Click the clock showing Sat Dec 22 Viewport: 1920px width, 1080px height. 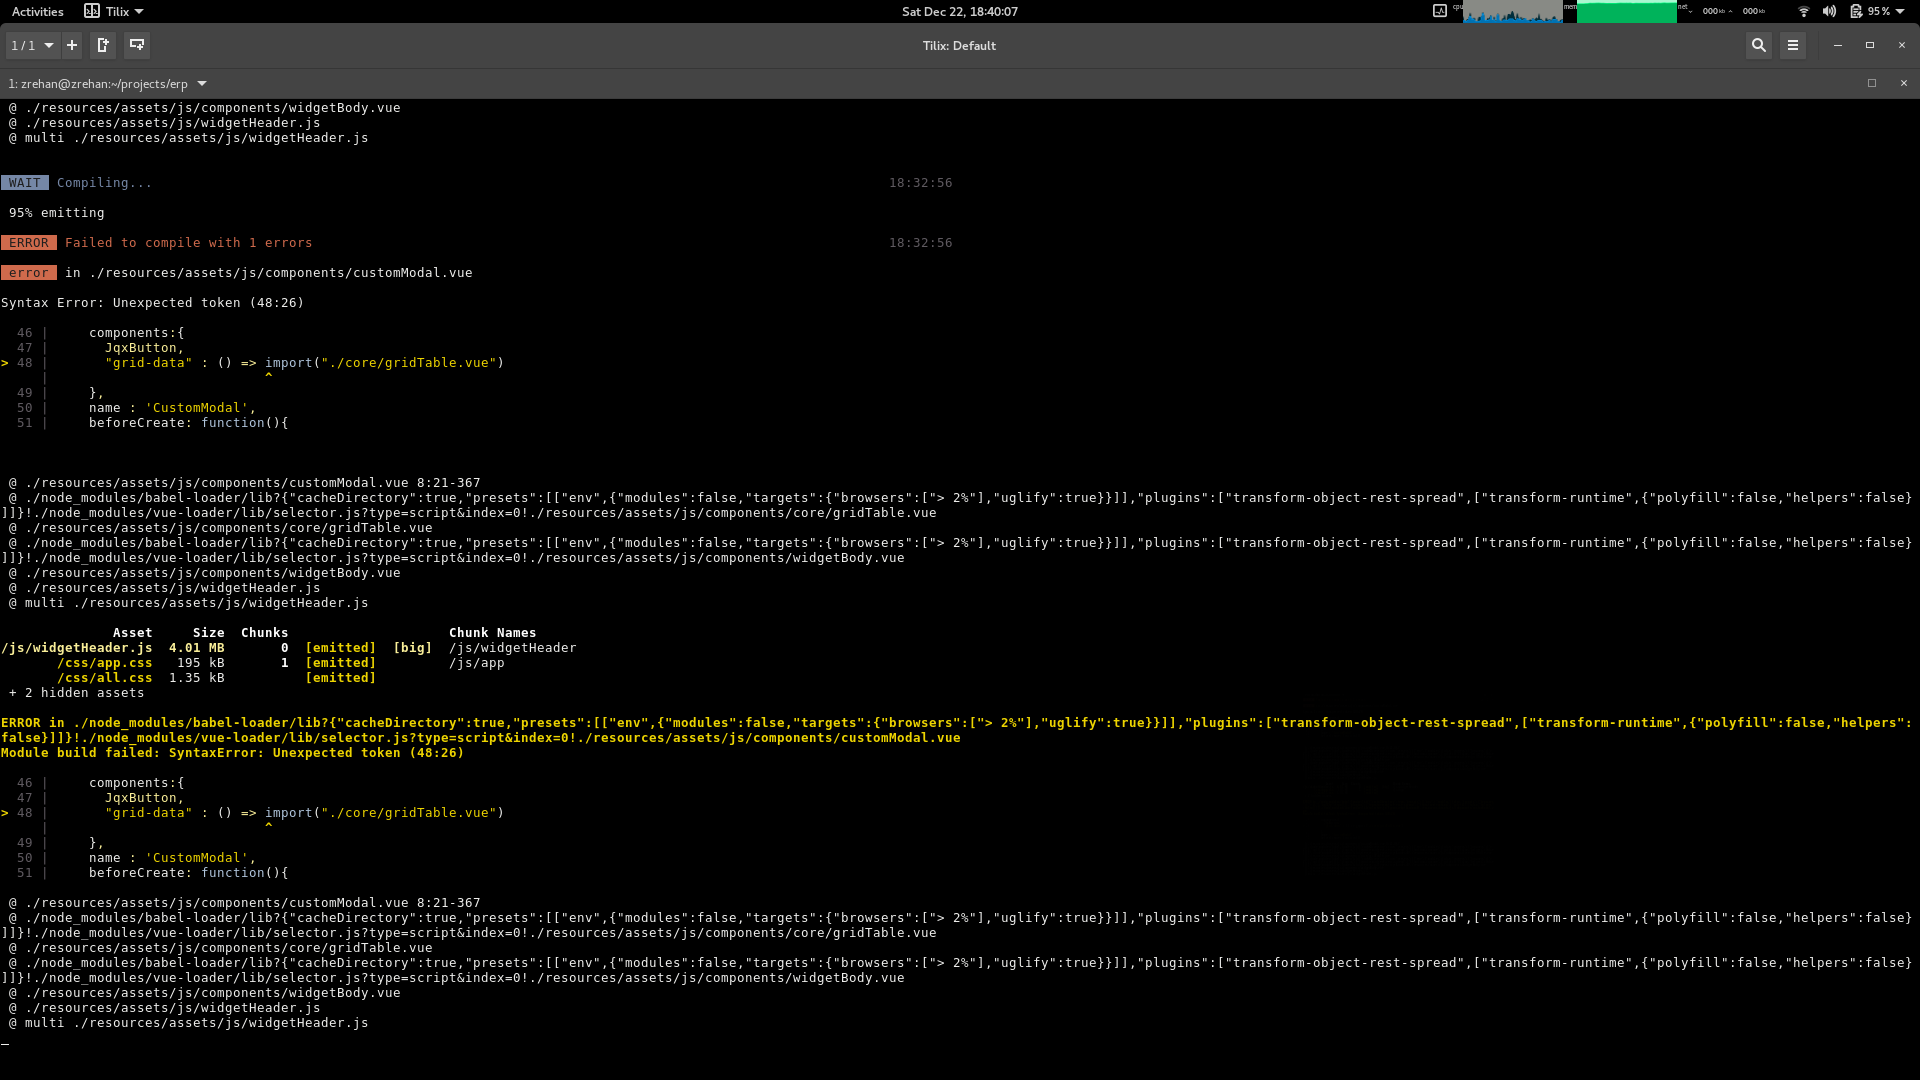[959, 11]
